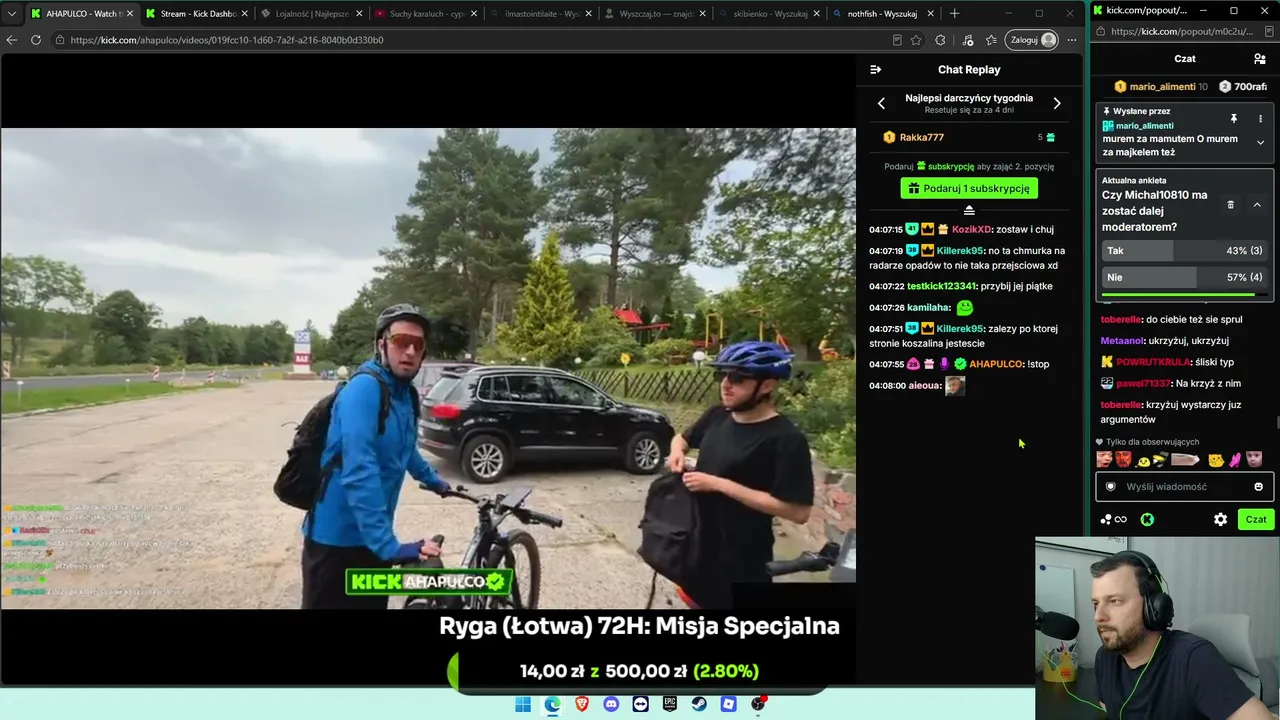1280x720 pixels.
Task: Show next leaderboard with right chevron
Action: pyautogui.click(x=1057, y=103)
